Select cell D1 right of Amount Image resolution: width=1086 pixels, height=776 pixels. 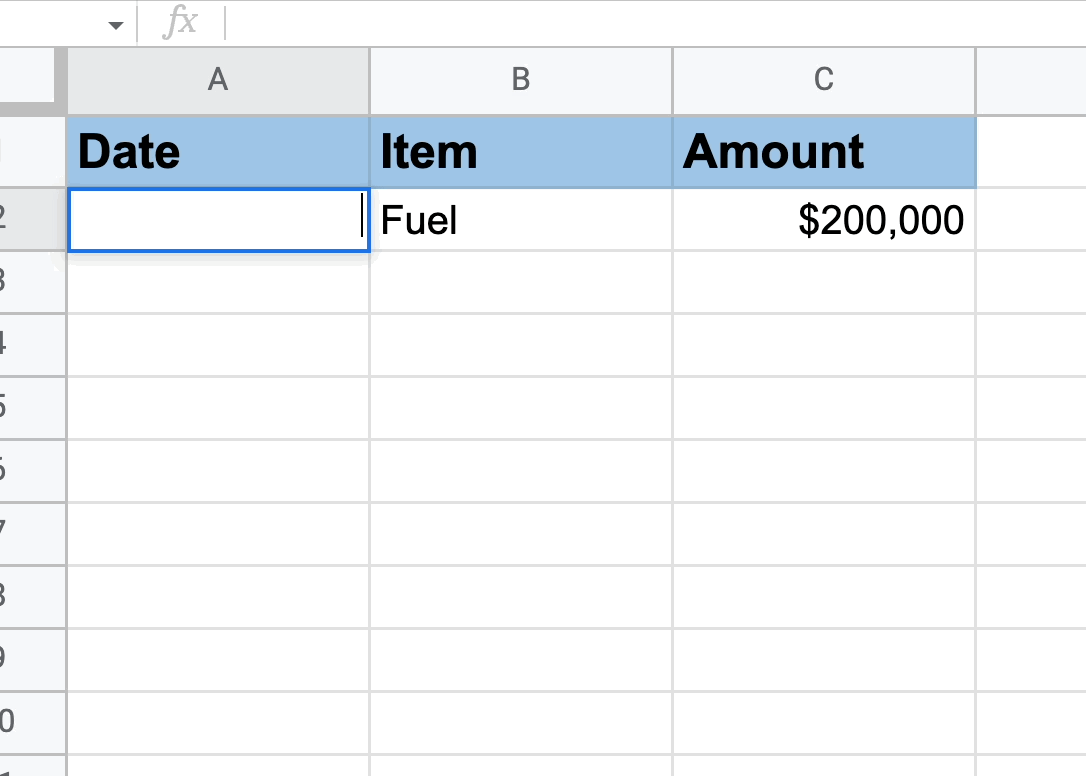click(x=1031, y=152)
